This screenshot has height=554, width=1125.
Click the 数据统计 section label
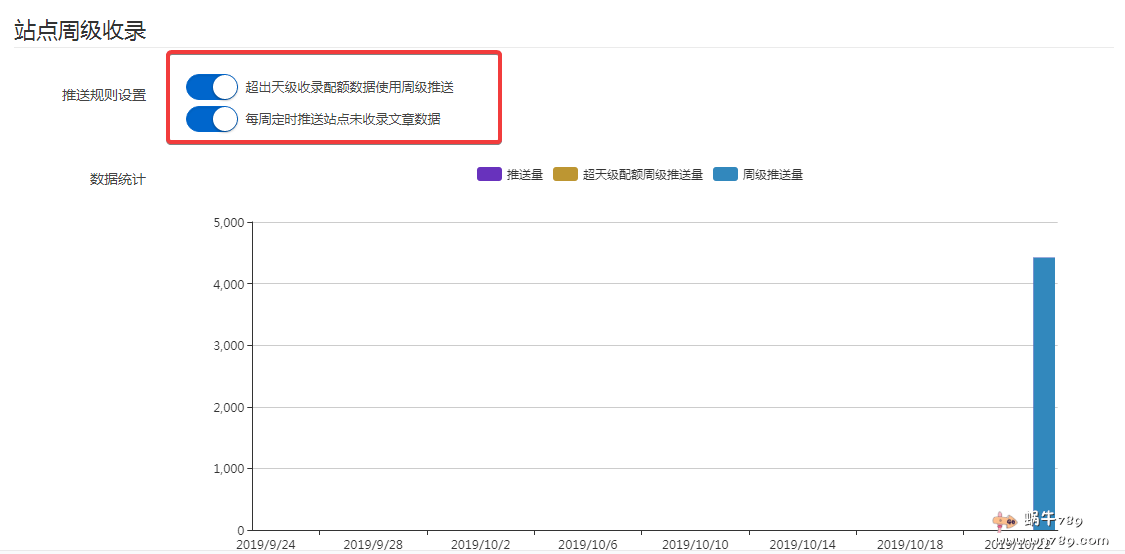[x=118, y=179]
